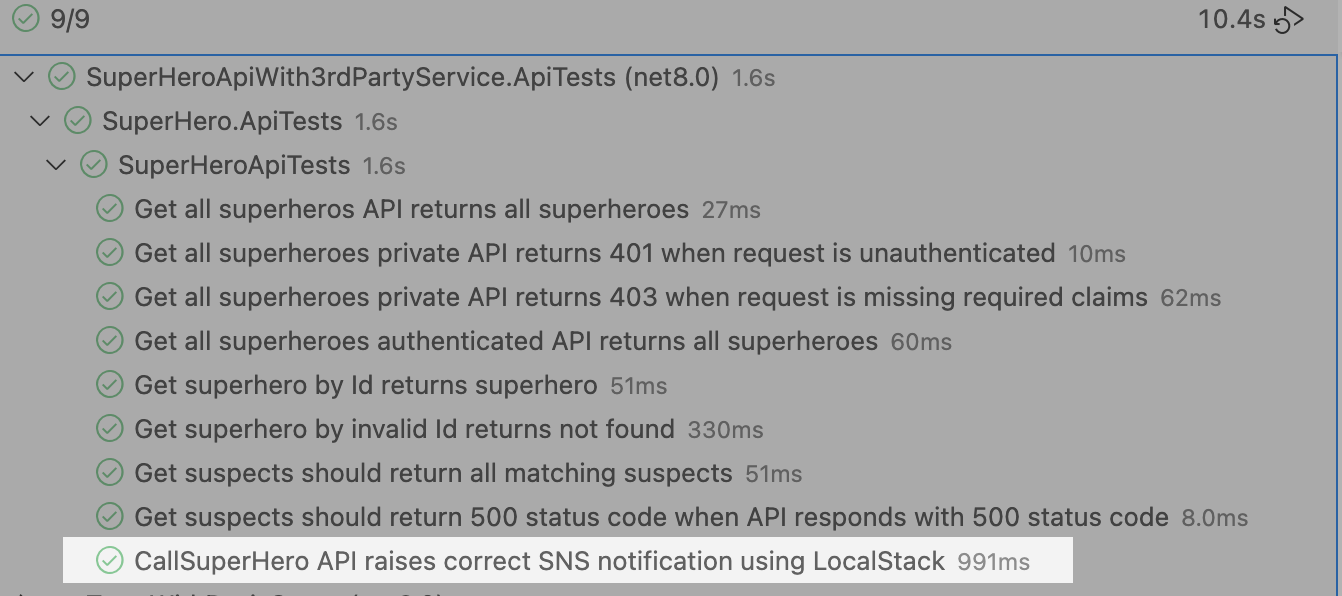The height and width of the screenshot is (596, 1342).
Task: Click the green check beside SuperHeroApiTests
Action: (x=94, y=165)
